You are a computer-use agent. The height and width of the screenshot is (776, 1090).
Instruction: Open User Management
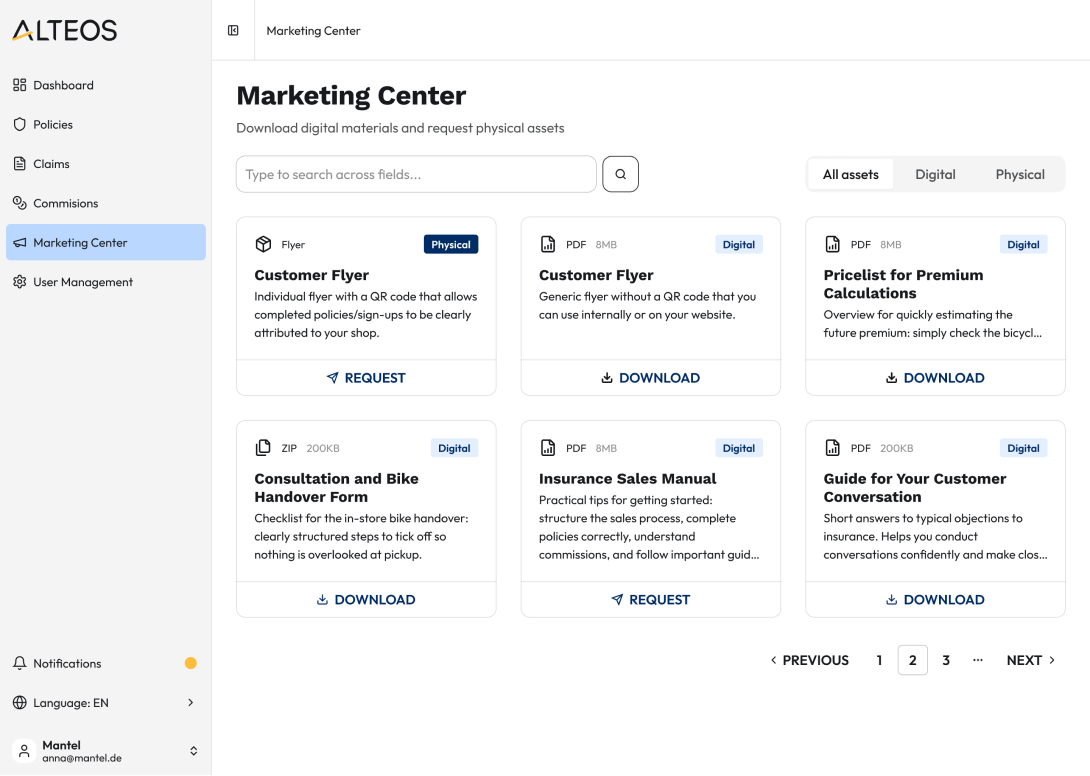[x=106, y=282]
